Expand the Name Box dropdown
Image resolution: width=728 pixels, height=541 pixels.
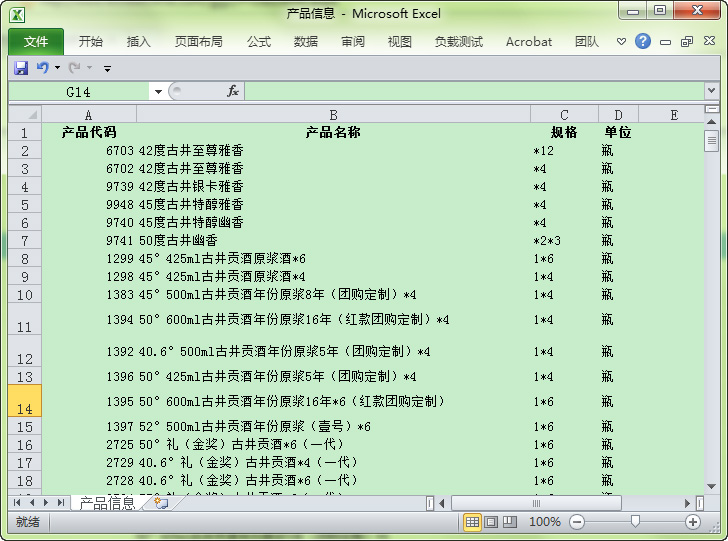coord(158,91)
